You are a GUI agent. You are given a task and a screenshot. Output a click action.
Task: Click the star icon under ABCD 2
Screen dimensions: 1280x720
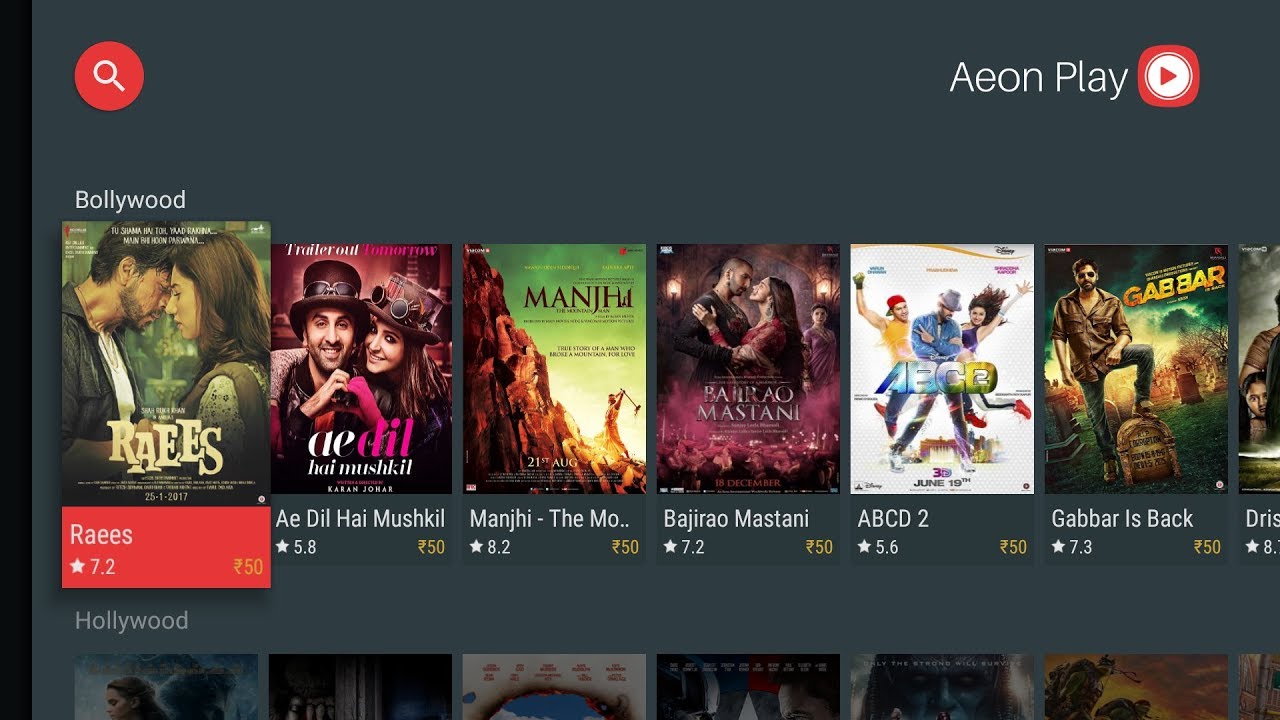pyautogui.click(x=864, y=547)
